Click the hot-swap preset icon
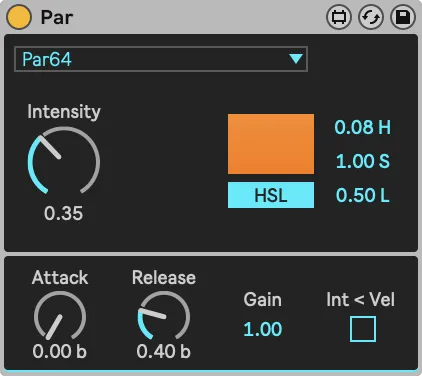Image resolution: width=422 pixels, height=376 pixels. click(371, 17)
